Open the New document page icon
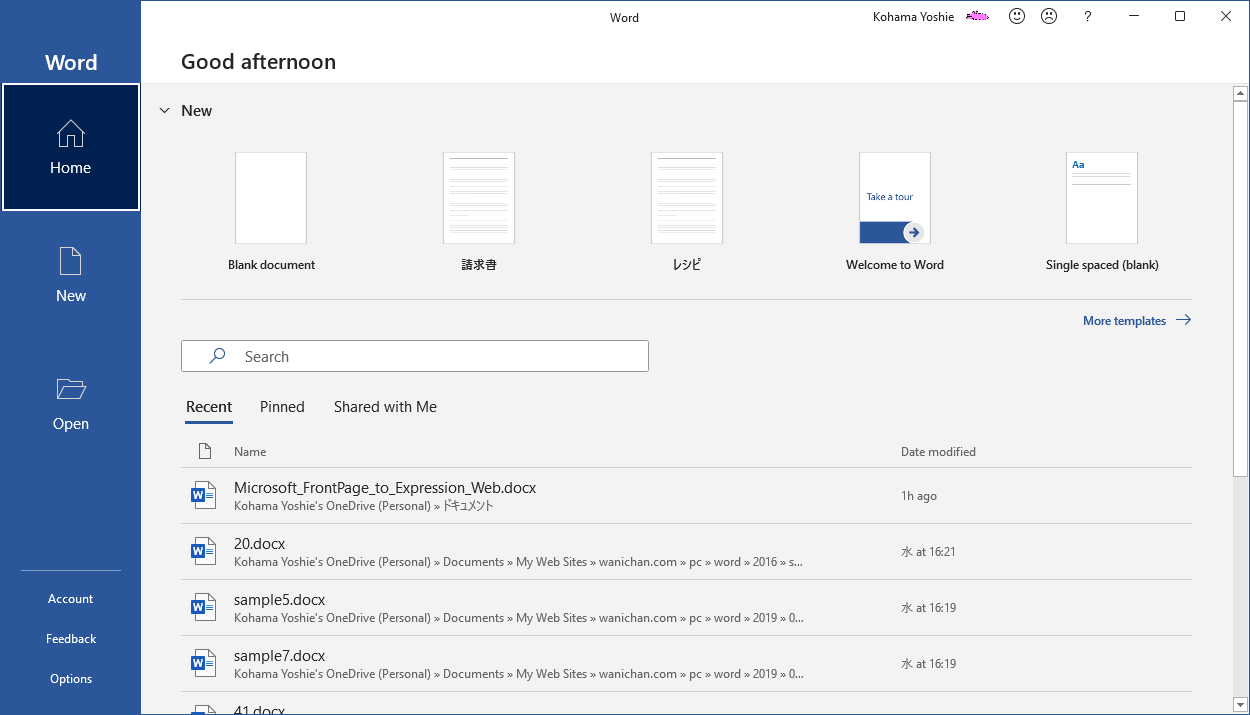The height and width of the screenshot is (715, 1250). [70, 262]
